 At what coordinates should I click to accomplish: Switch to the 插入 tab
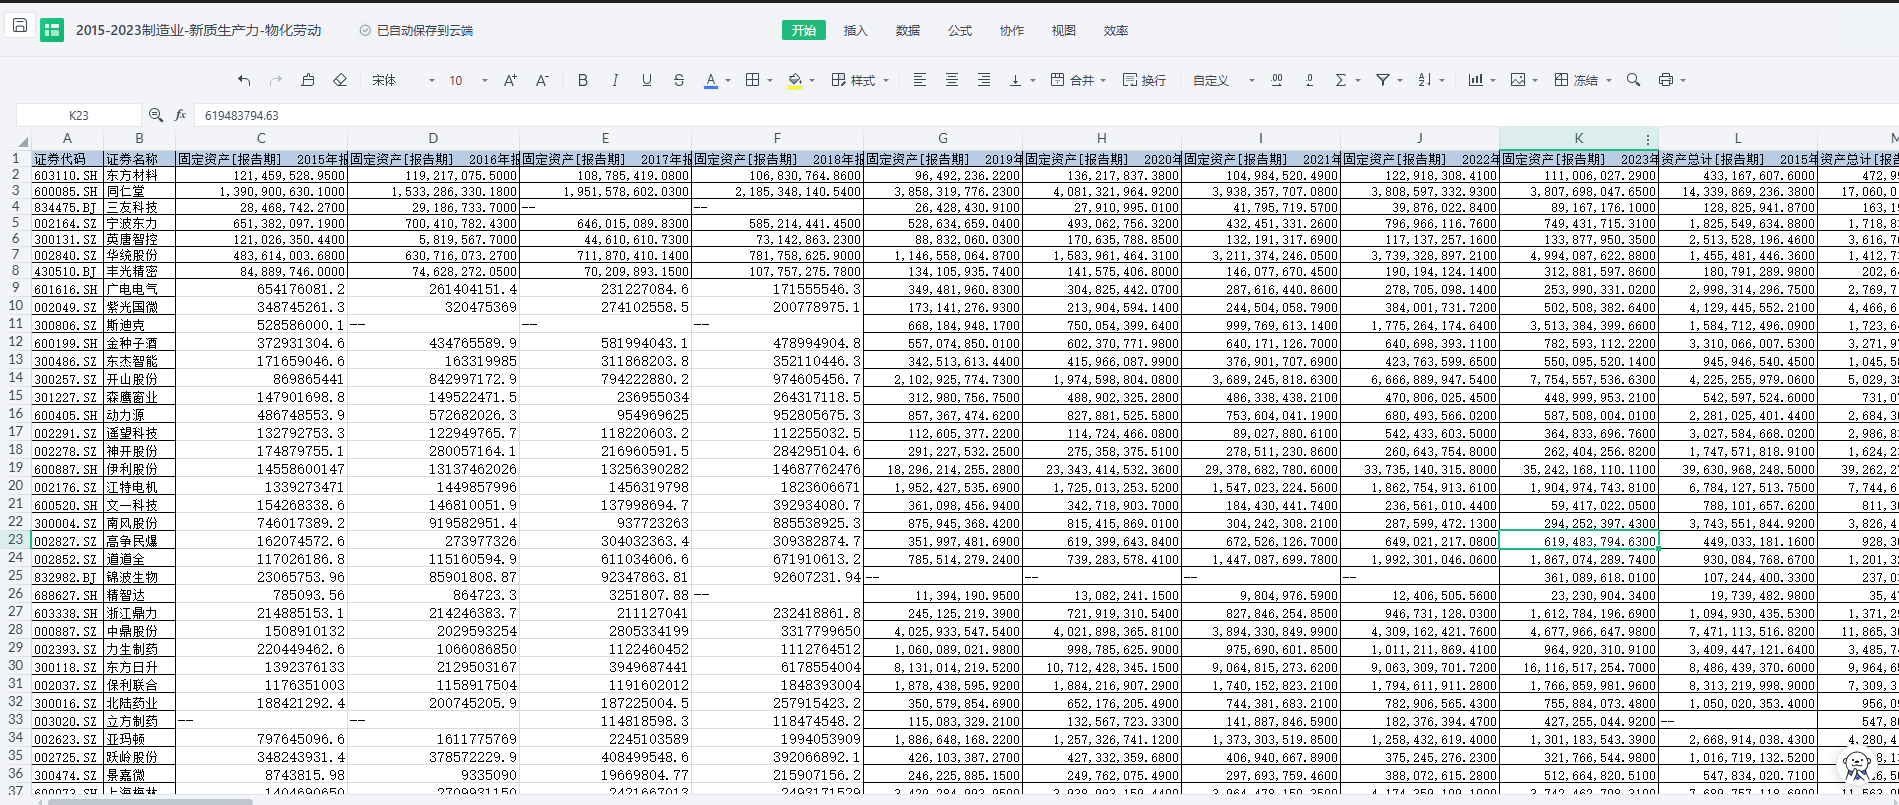(x=856, y=30)
